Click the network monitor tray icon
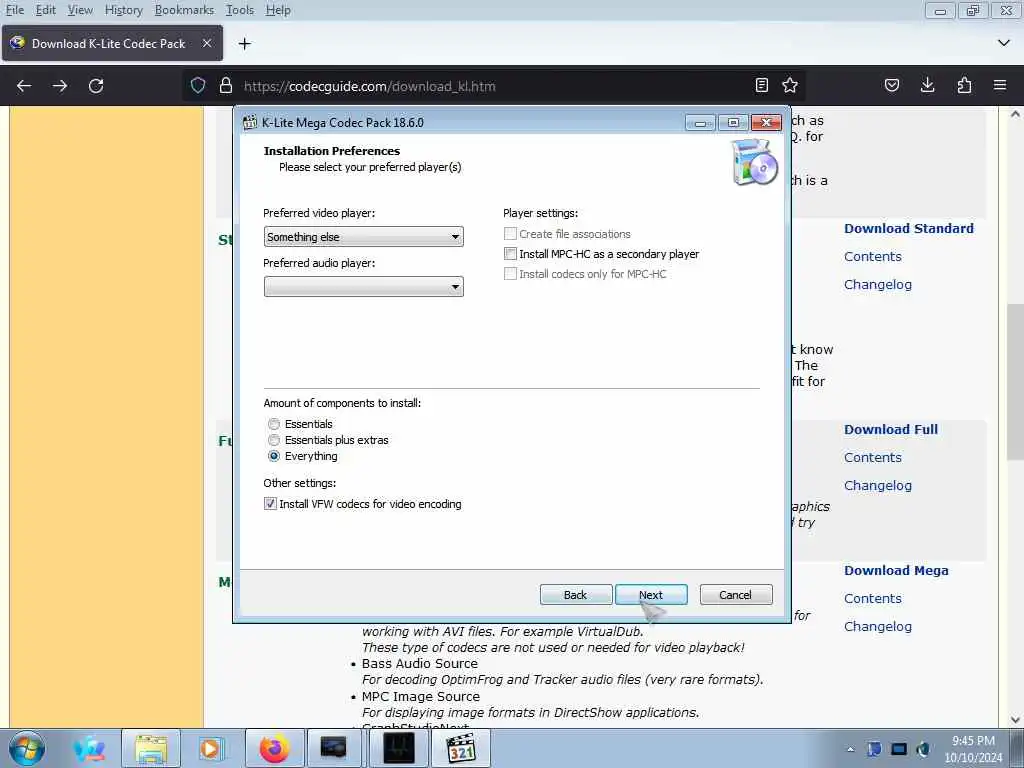The width and height of the screenshot is (1024, 768). 899,749
